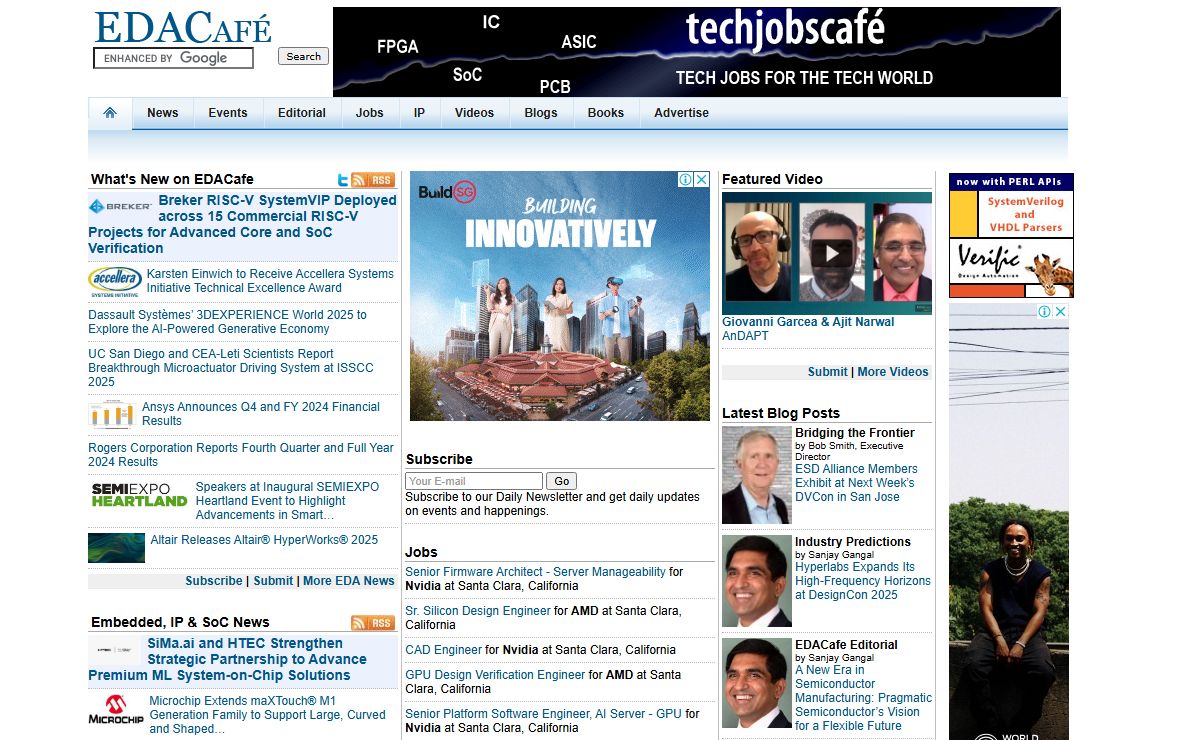
Task: Click Subscribe link under What's New
Action: (214, 581)
